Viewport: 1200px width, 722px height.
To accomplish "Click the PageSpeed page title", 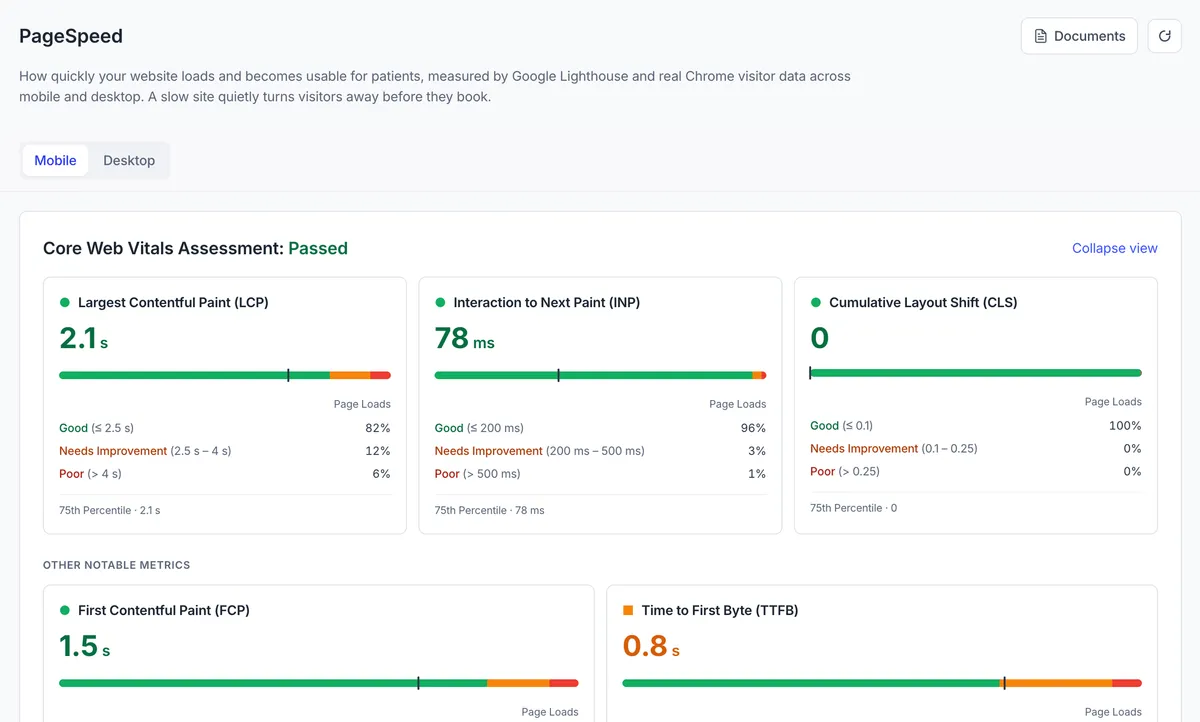I will [x=71, y=36].
